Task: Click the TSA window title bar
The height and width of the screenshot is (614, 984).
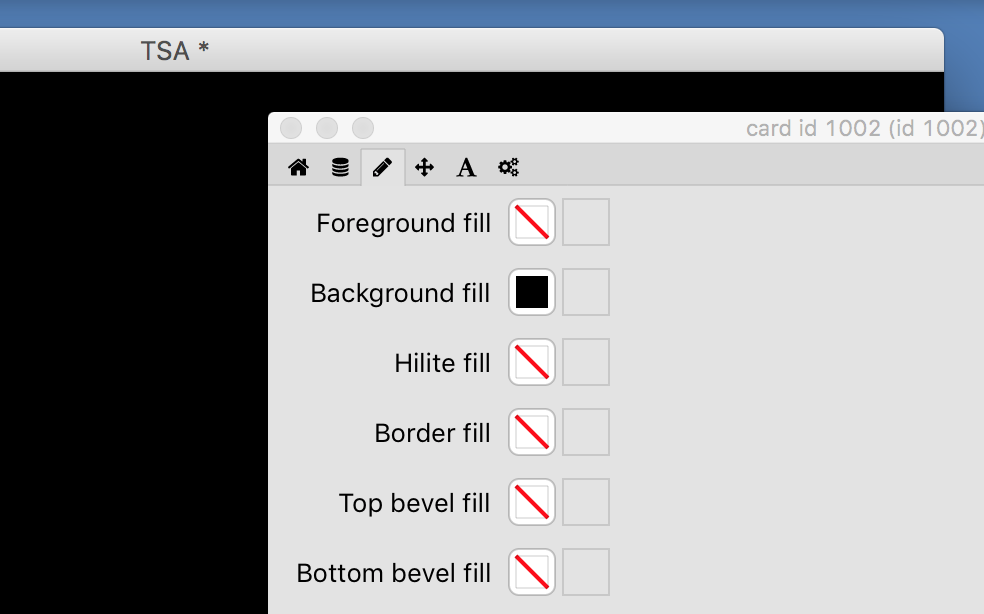Action: click(x=175, y=50)
